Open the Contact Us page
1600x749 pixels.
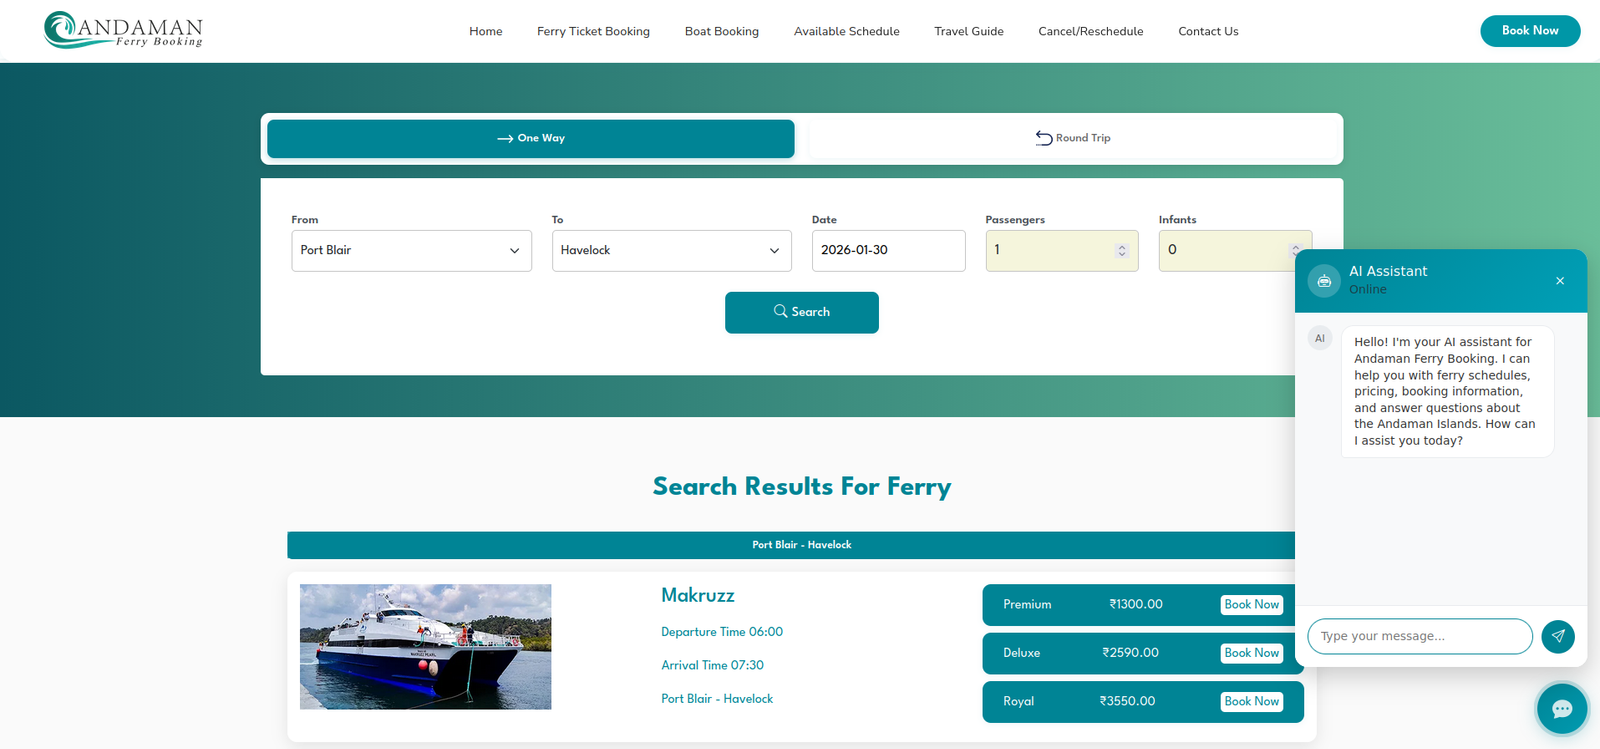click(1208, 31)
